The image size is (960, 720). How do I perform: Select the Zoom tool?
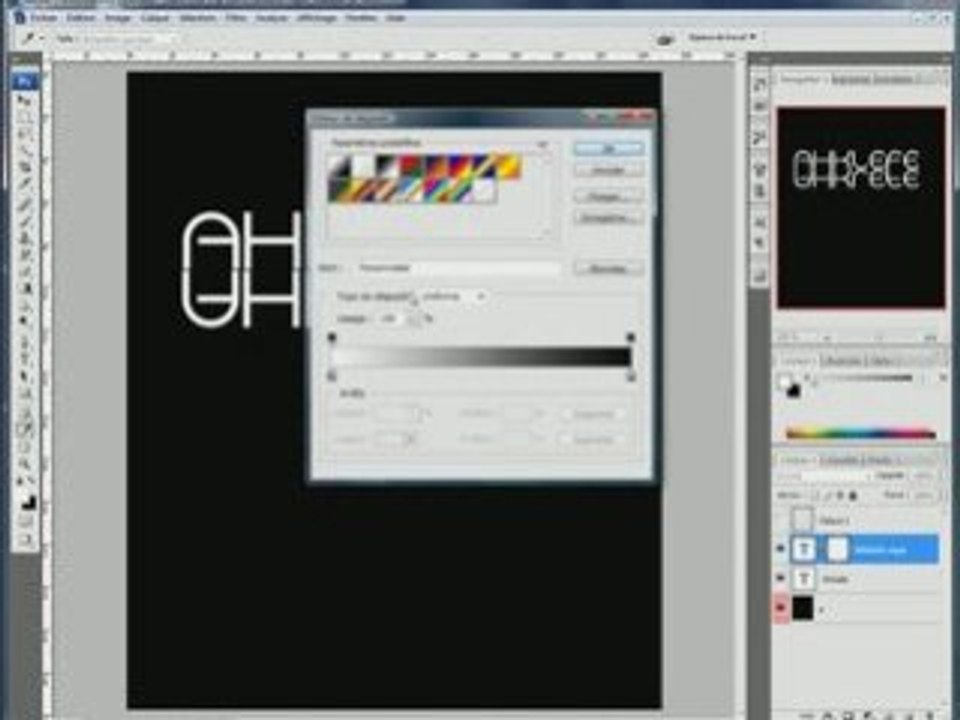click(x=26, y=463)
